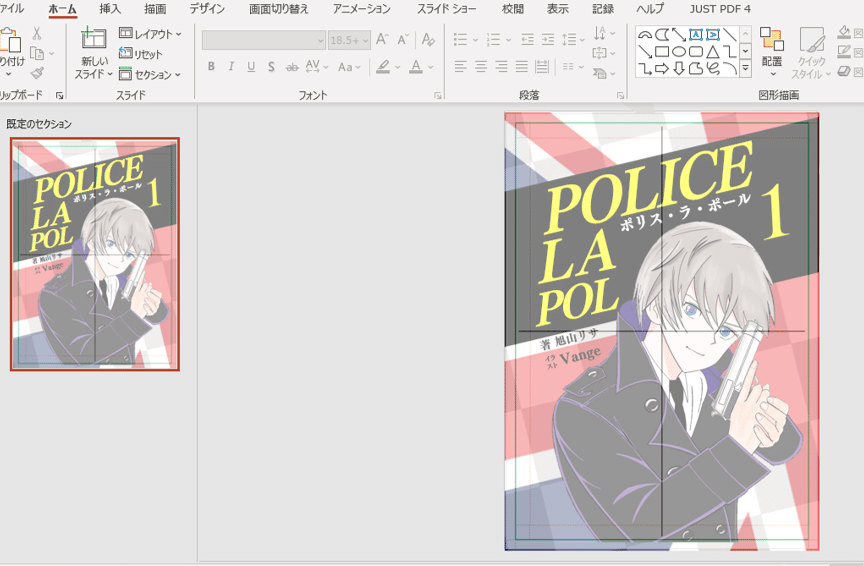The height and width of the screenshot is (566, 864).
Task: Expand the shapes gallery More arrow
Action: (x=745, y=69)
